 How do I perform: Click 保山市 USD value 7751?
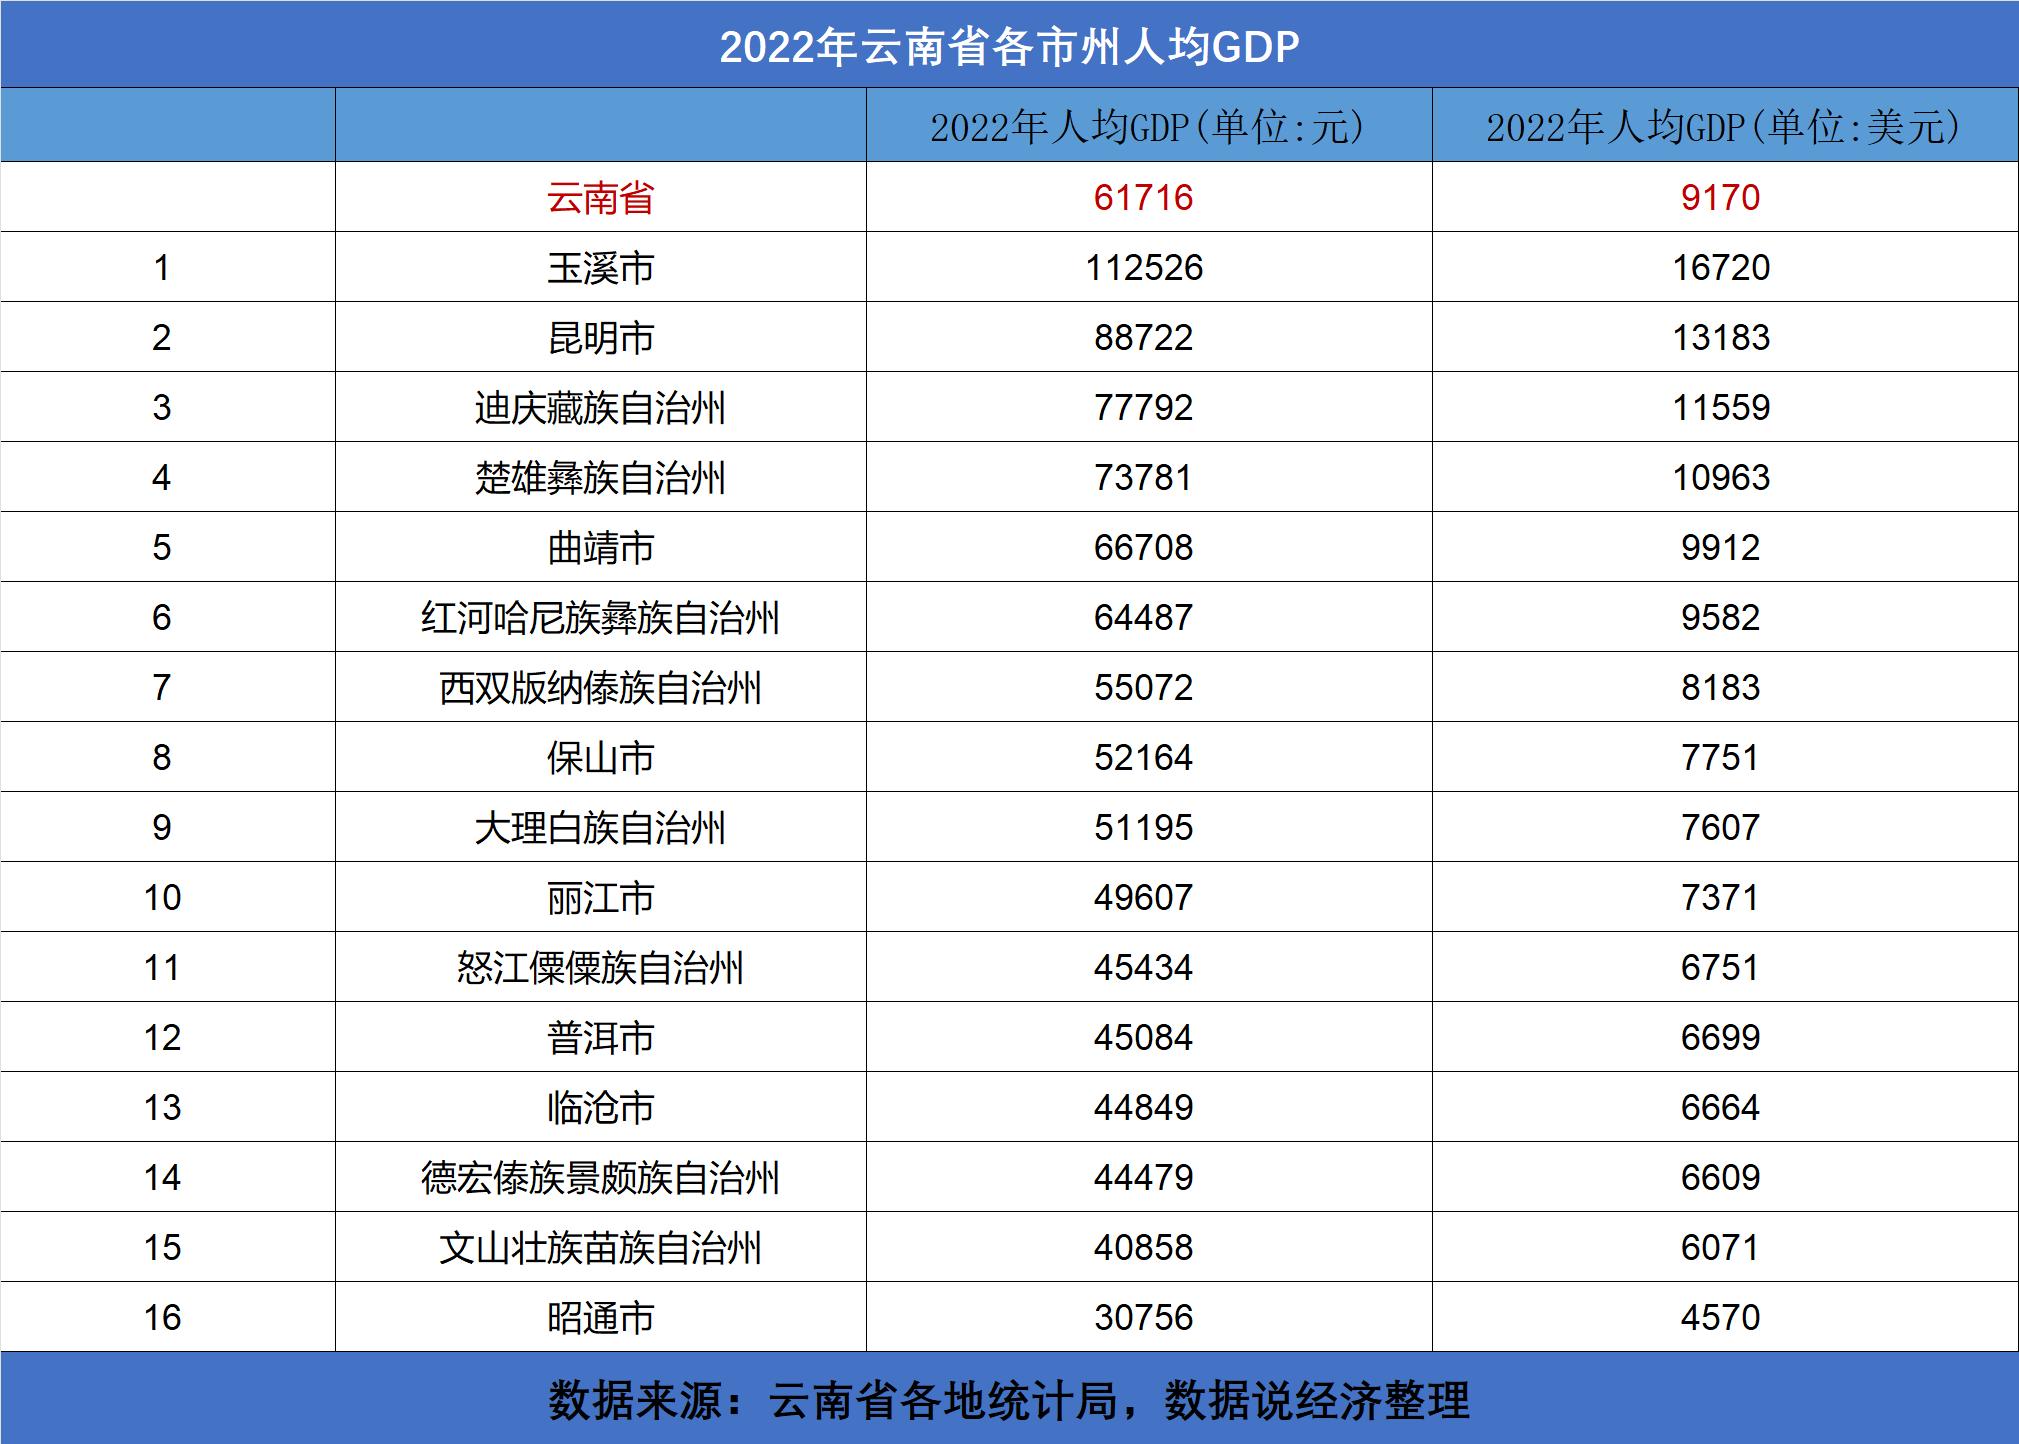(1719, 758)
